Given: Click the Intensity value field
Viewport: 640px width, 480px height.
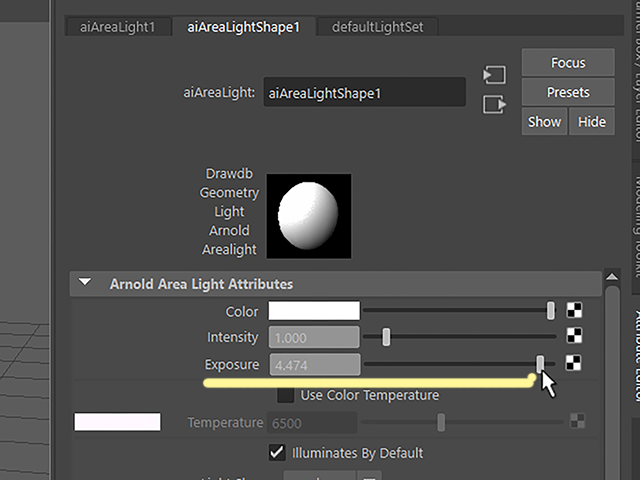Looking at the screenshot, I should (314, 337).
